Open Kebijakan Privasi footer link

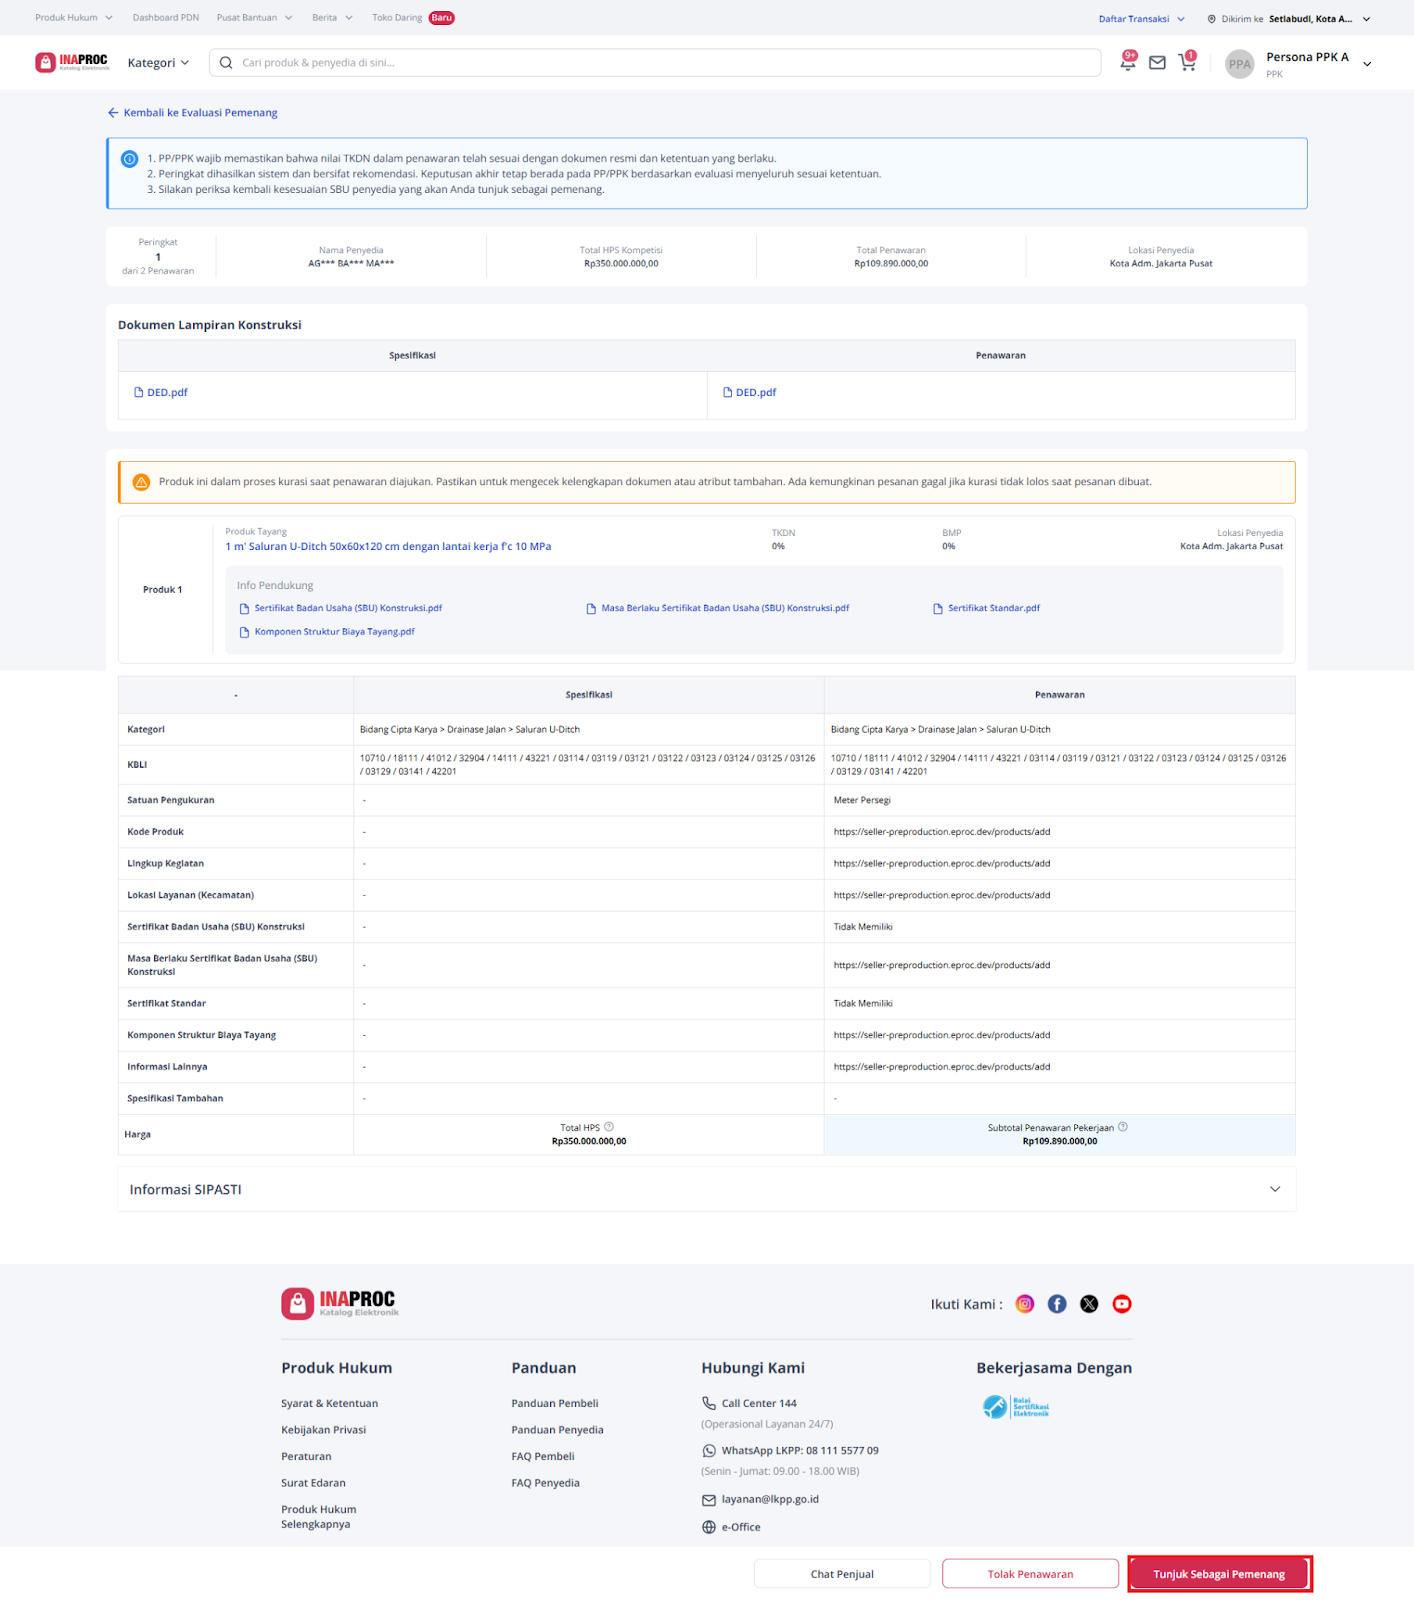click(x=324, y=1430)
